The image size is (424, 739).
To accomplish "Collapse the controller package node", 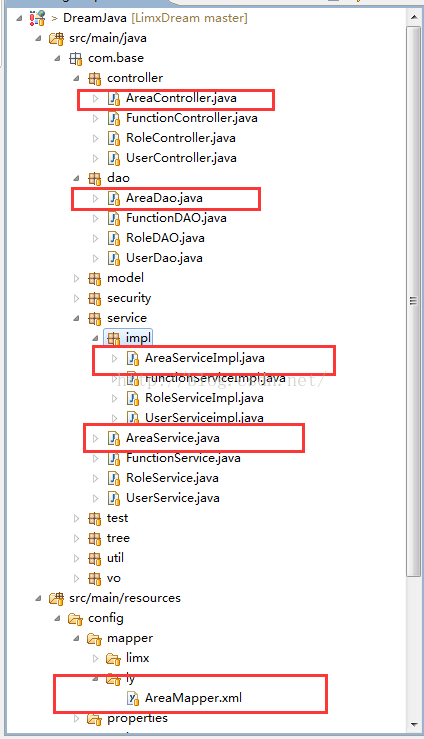I will 77,79.
